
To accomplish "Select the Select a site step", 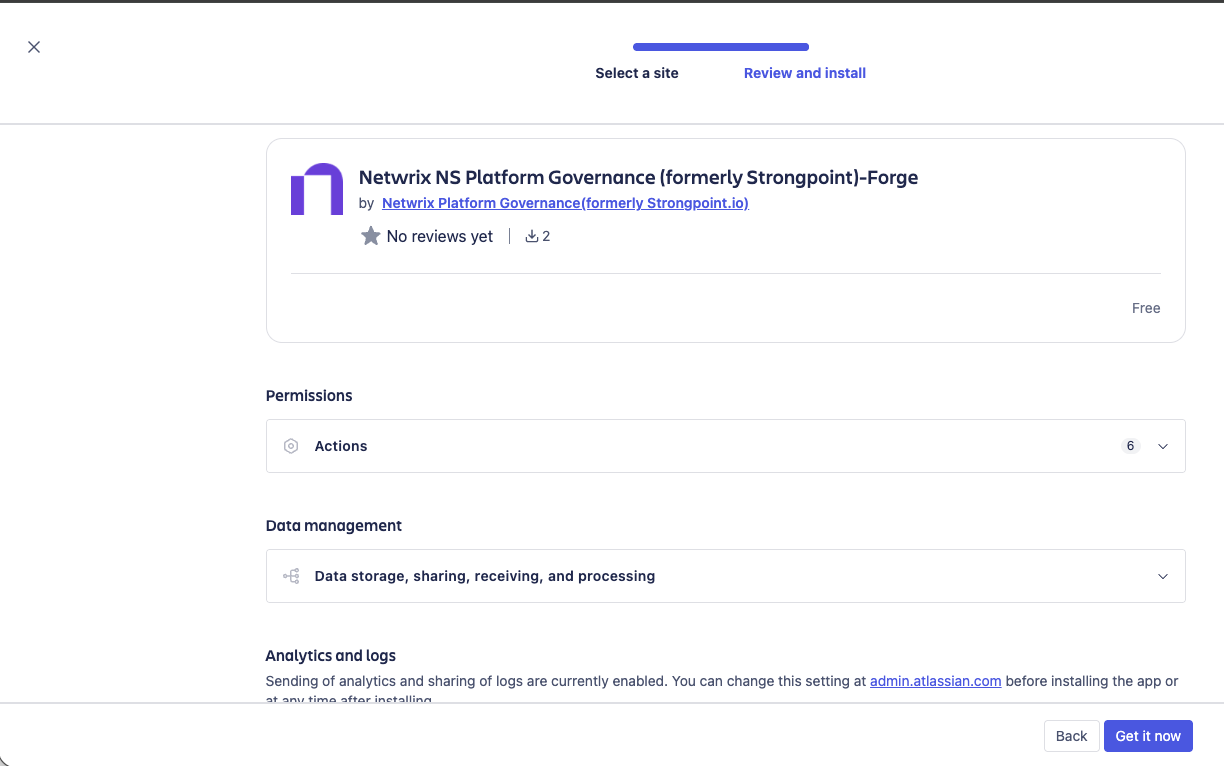I will click(636, 72).
